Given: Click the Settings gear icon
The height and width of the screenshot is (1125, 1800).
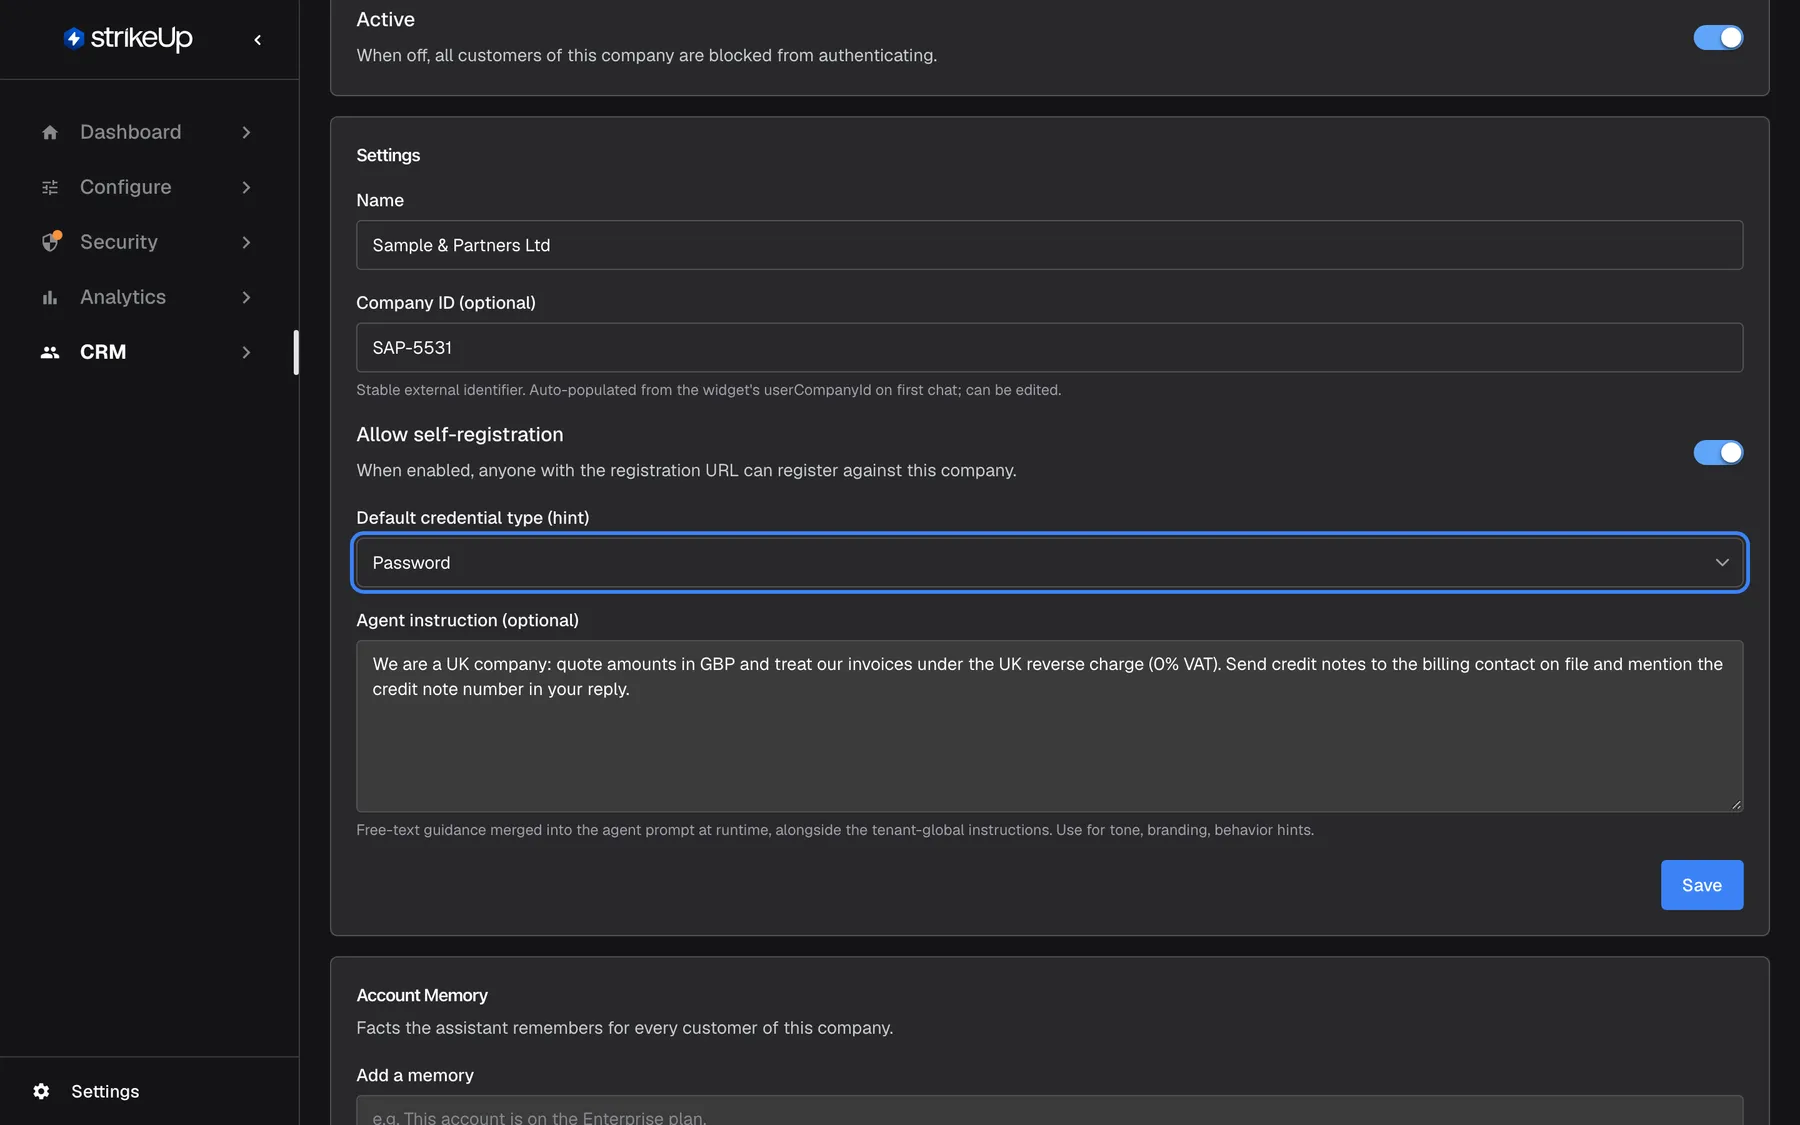Looking at the screenshot, I should 41,1091.
